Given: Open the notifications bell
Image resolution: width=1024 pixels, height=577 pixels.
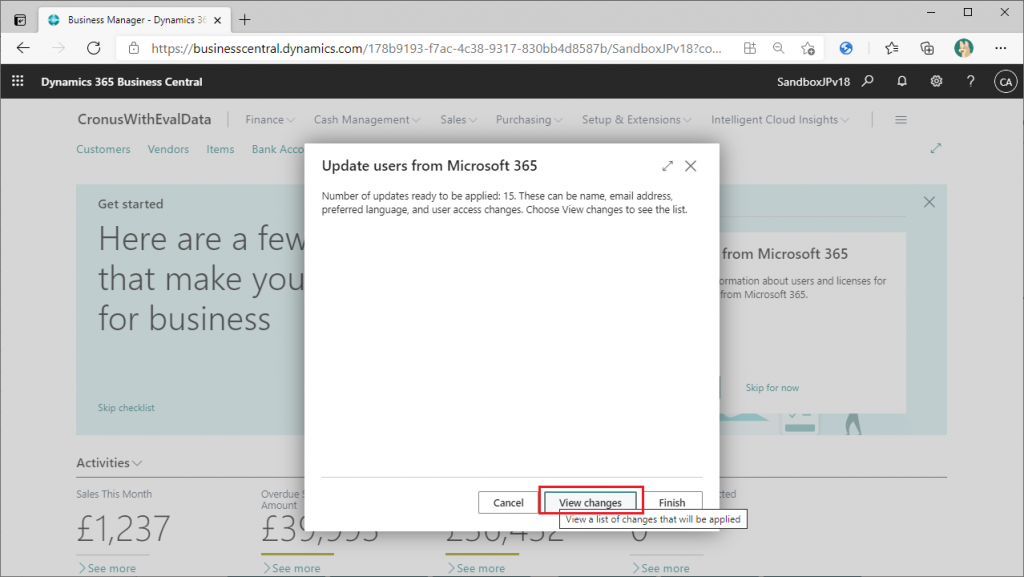Looking at the screenshot, I should tap(902, 81).
